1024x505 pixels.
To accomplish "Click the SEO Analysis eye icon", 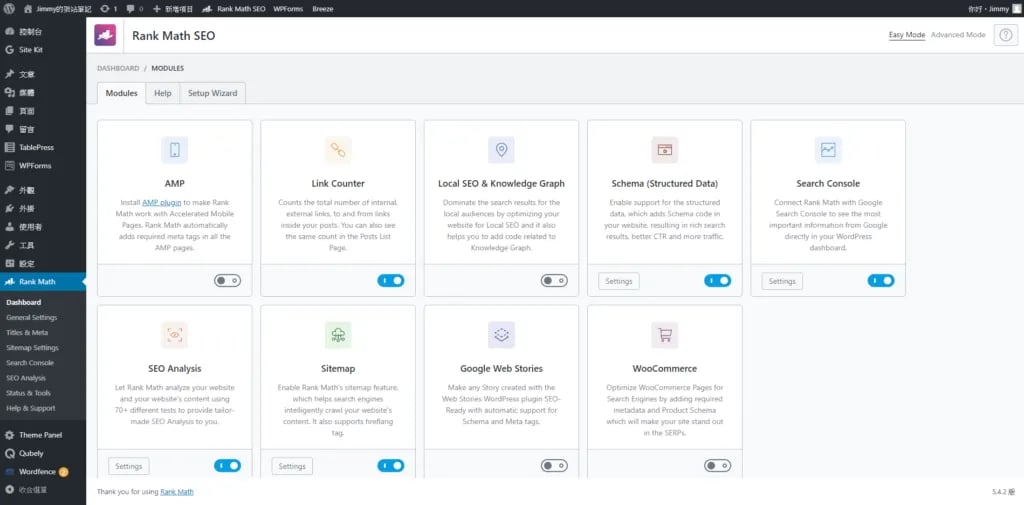I will coord(174,335).
